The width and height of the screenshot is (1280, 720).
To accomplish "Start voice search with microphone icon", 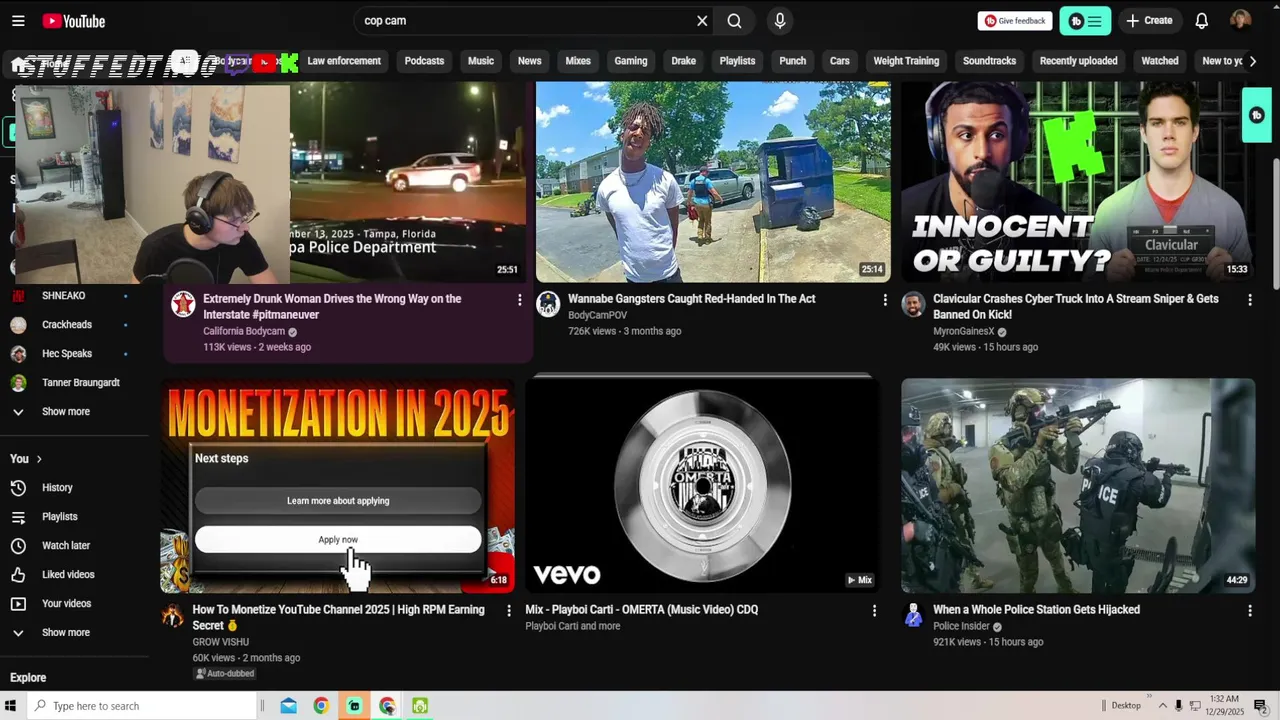I will 780,21.
